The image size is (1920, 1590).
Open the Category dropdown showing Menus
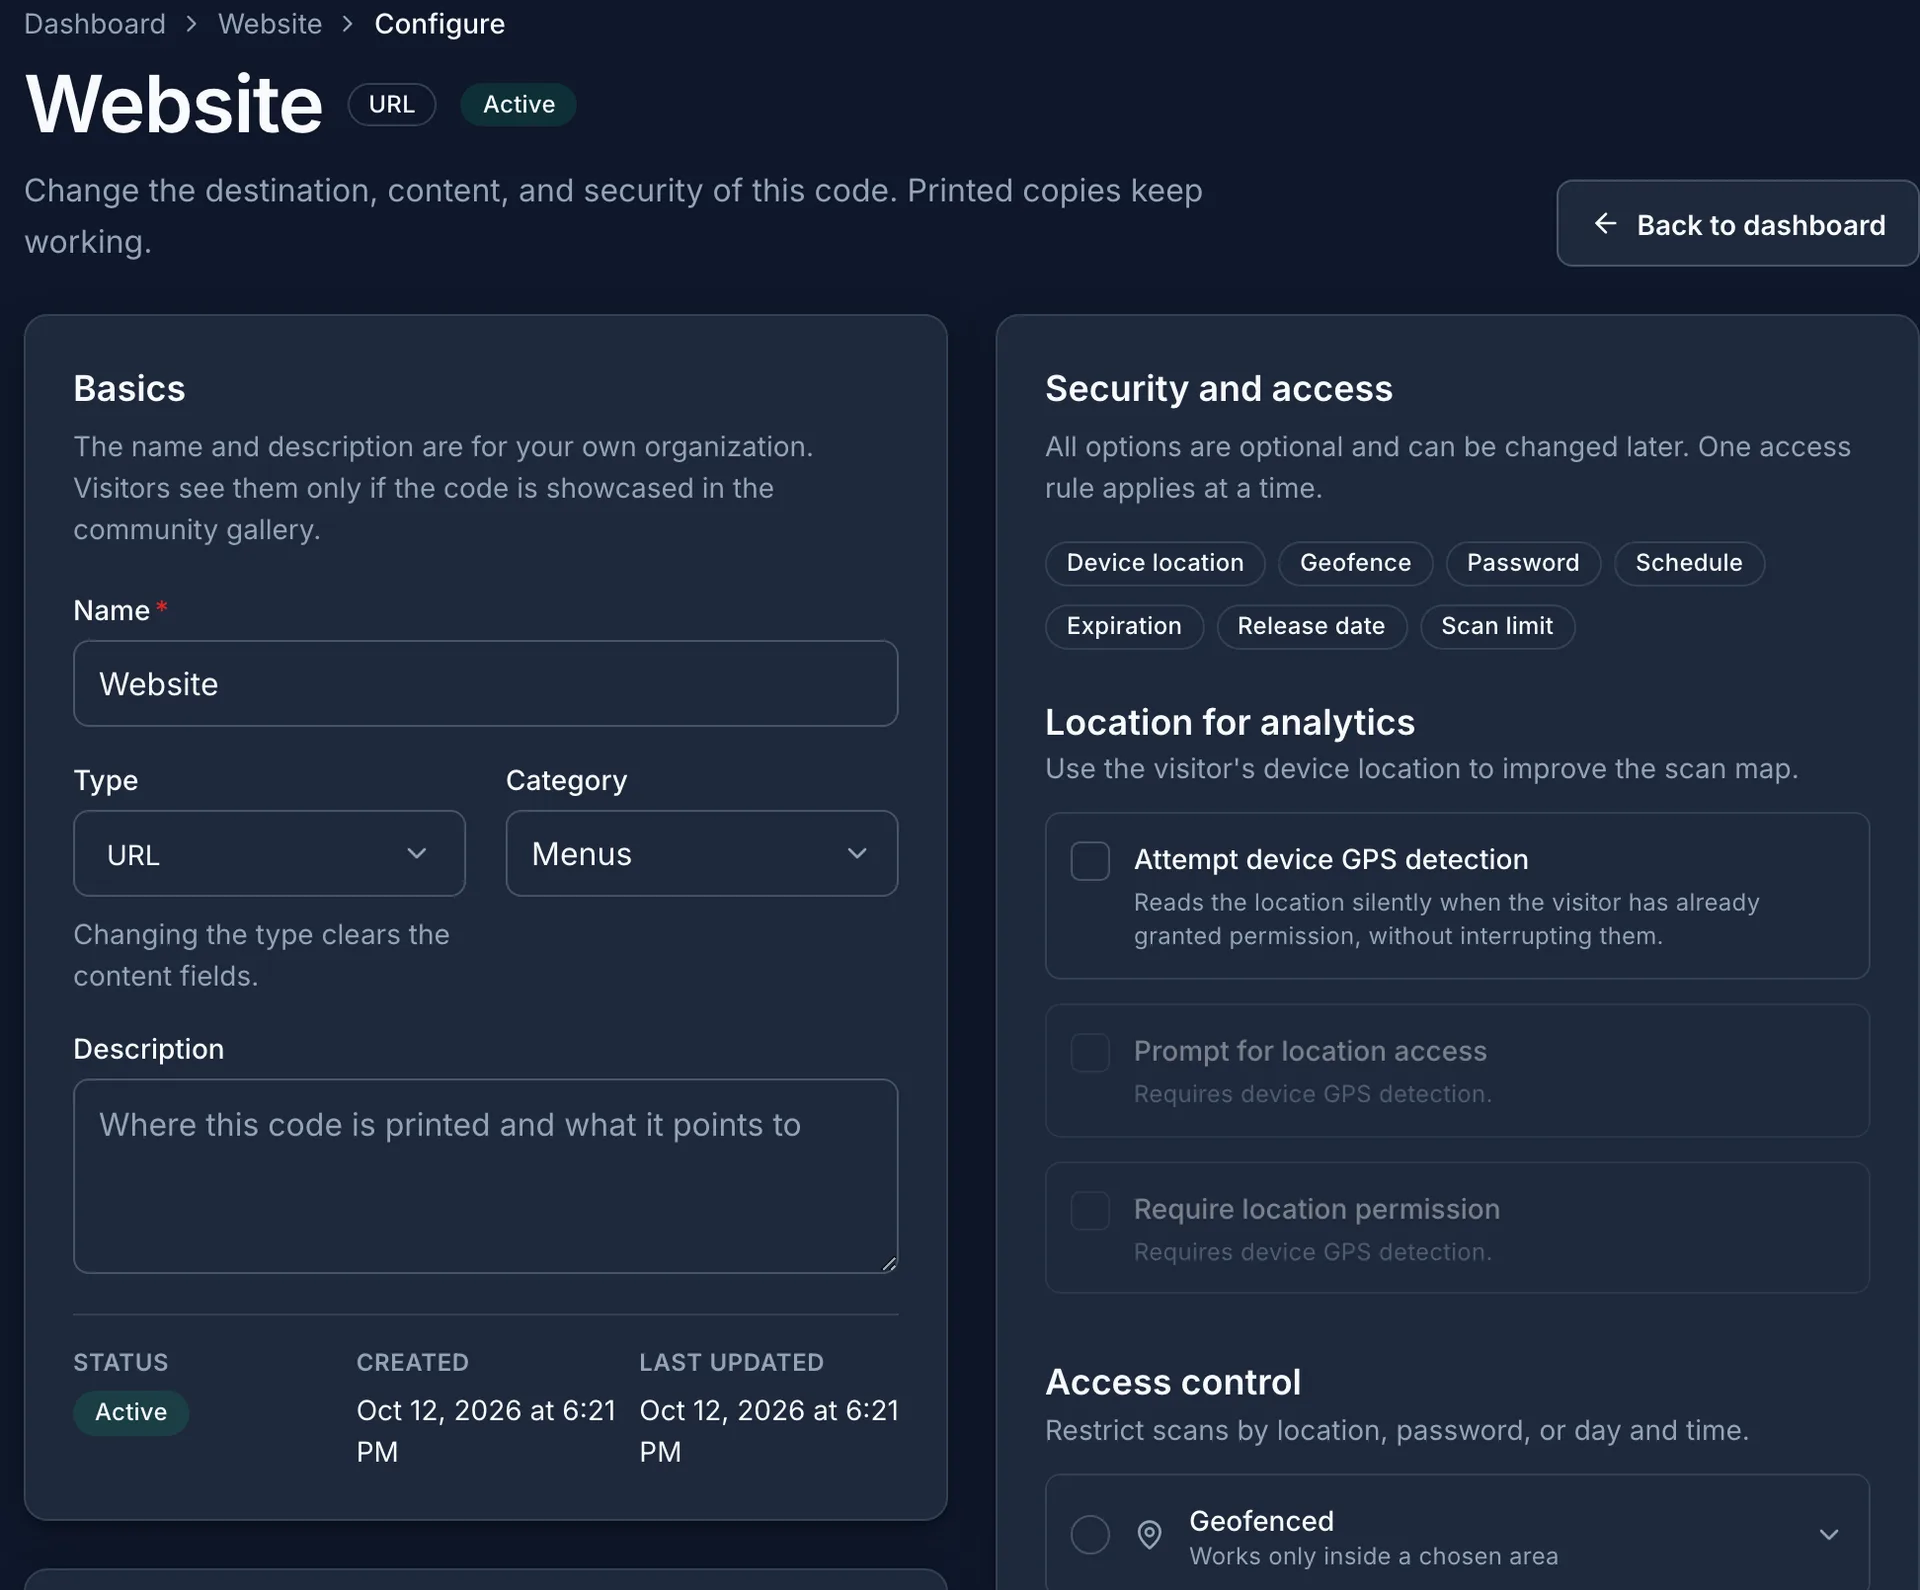click(702, 854)
